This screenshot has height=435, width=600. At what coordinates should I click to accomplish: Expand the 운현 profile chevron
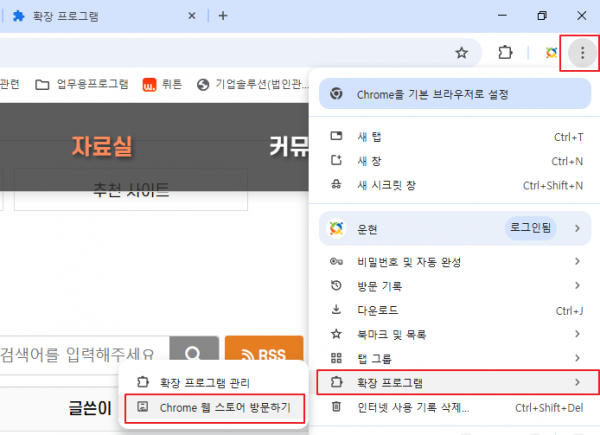click(x=577, y=228)
